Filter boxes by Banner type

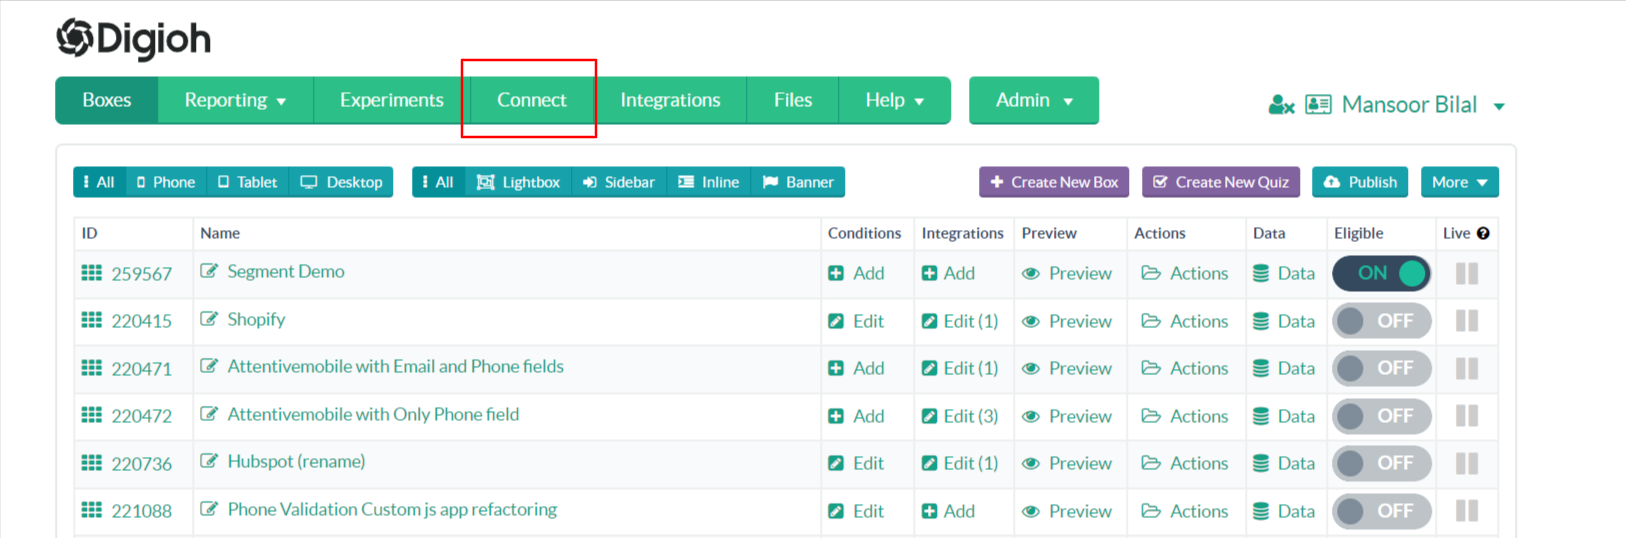pos(798,182)
